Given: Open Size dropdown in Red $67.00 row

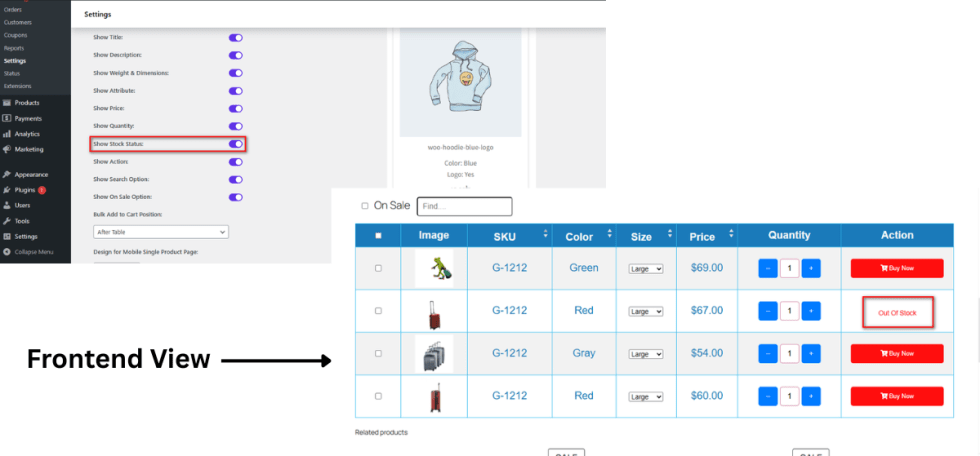Looking at the screenshot, I should pos(646,311).
